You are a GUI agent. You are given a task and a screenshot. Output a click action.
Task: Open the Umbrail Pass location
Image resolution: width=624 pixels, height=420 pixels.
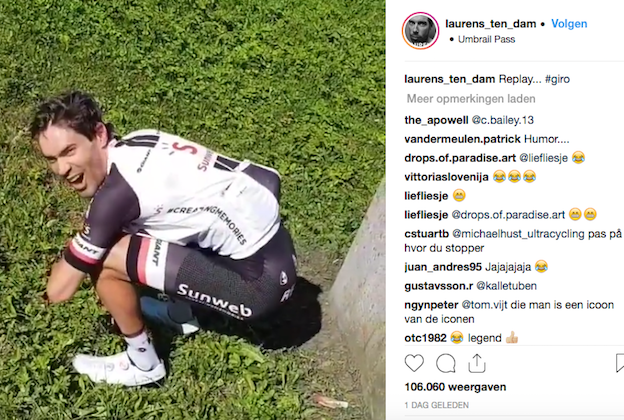click(x=486, y=39)
